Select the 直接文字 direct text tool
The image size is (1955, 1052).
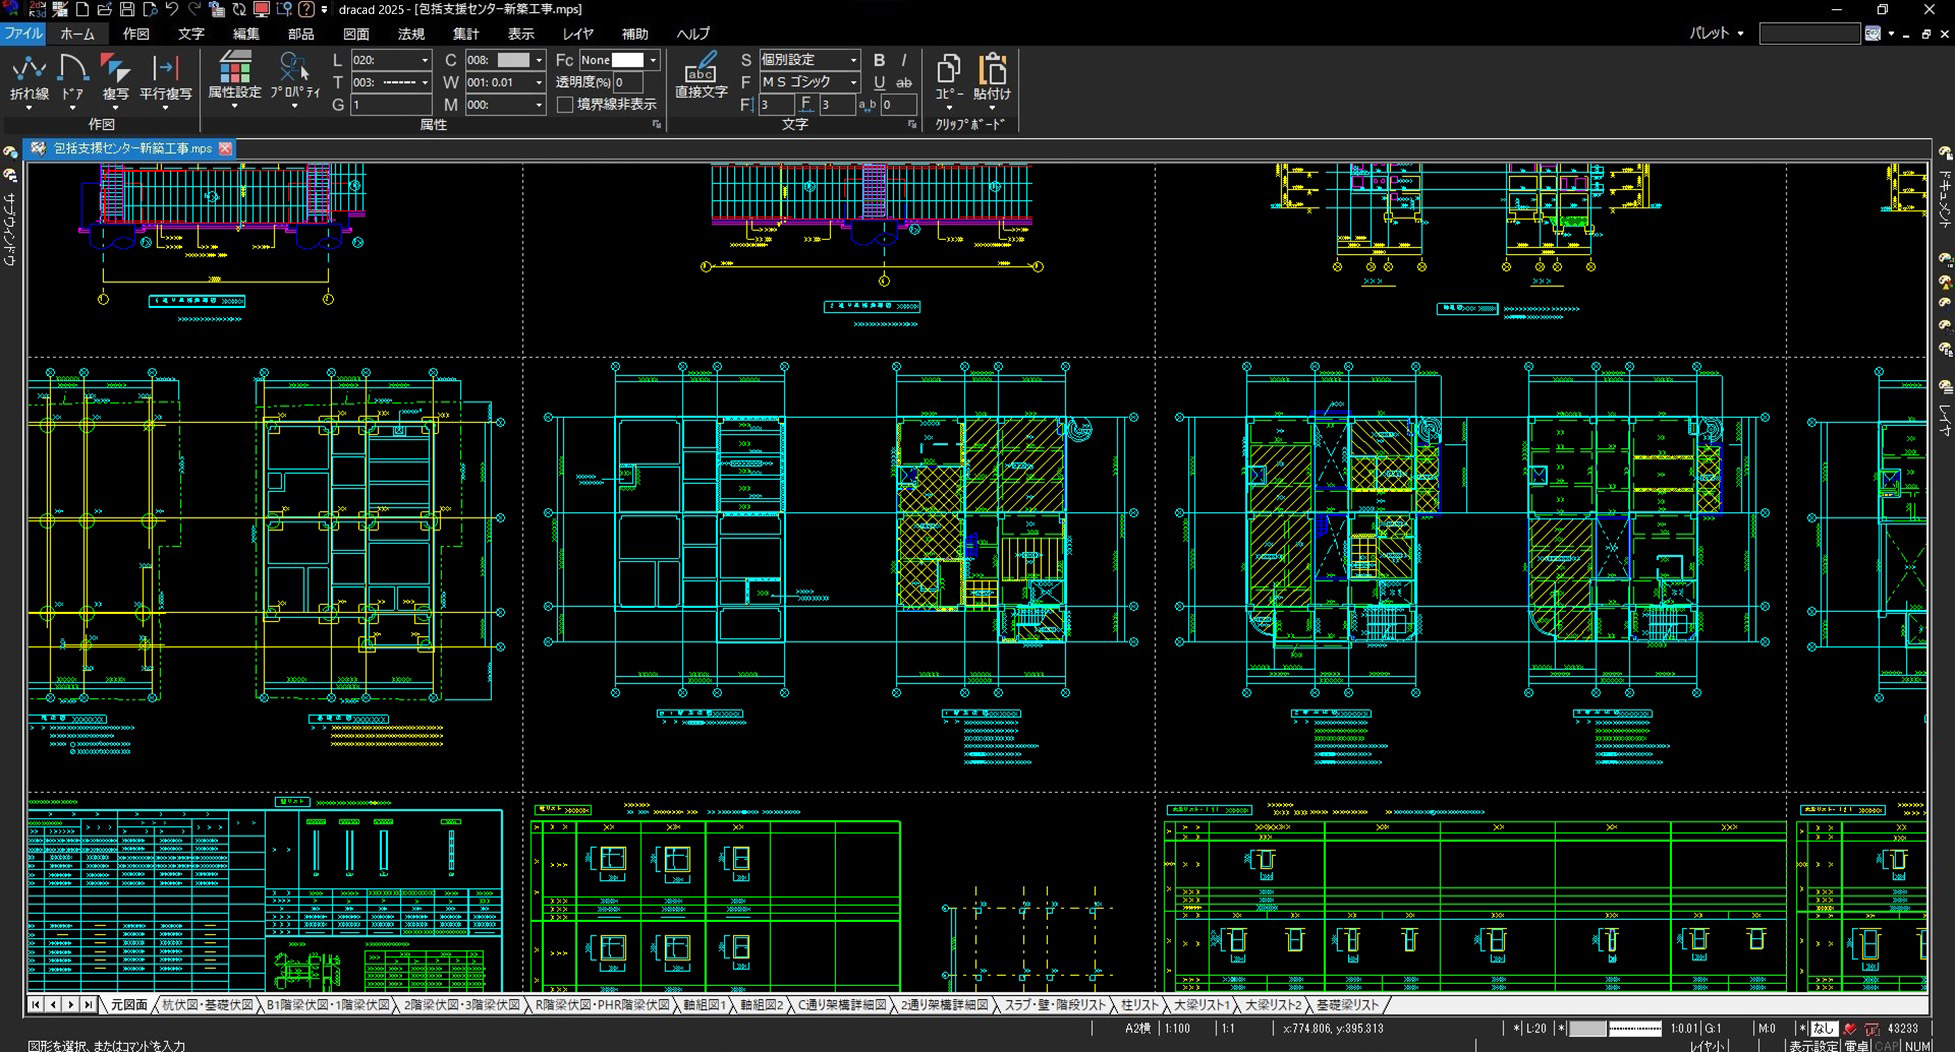pos(701,76)
